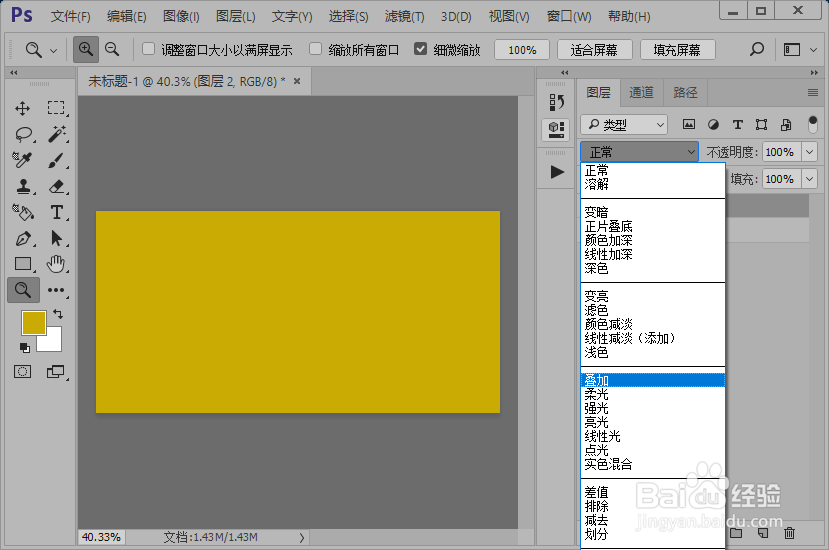Open the History panel icon
The height and width of the screenshot is (550, 829).
point(556,102)
